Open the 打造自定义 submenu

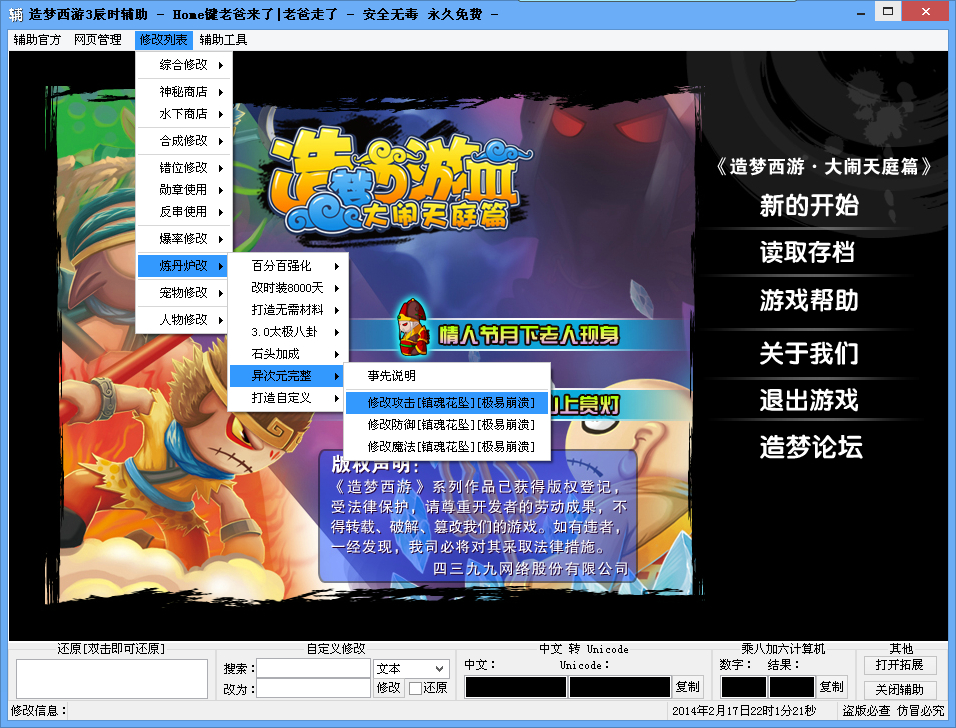(x=288, y=398)
